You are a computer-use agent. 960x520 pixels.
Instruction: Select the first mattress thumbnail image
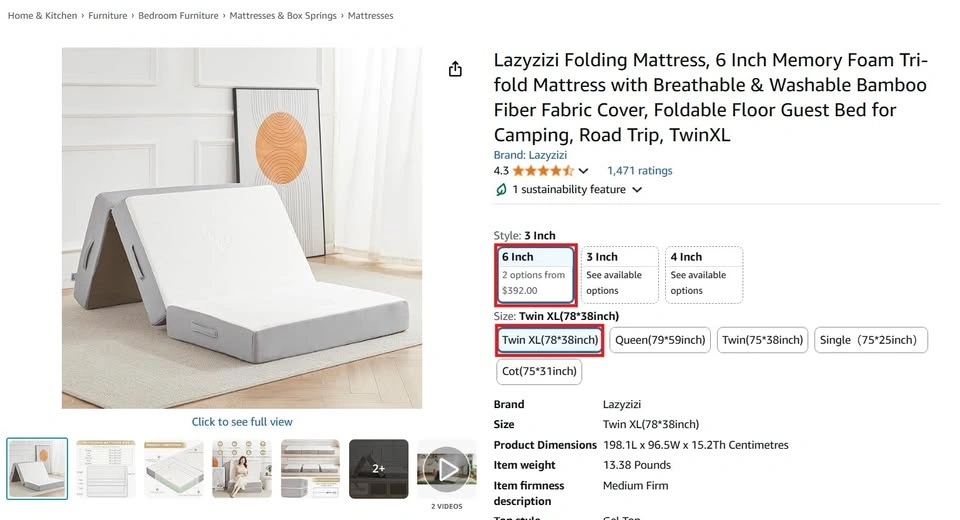38,468
